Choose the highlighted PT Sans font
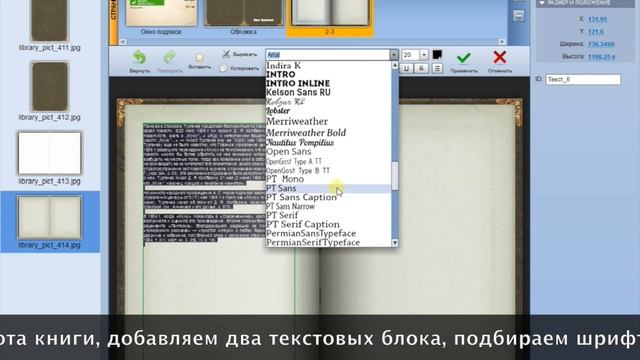This screenshot has width=640, height=360. coord(329,188)
